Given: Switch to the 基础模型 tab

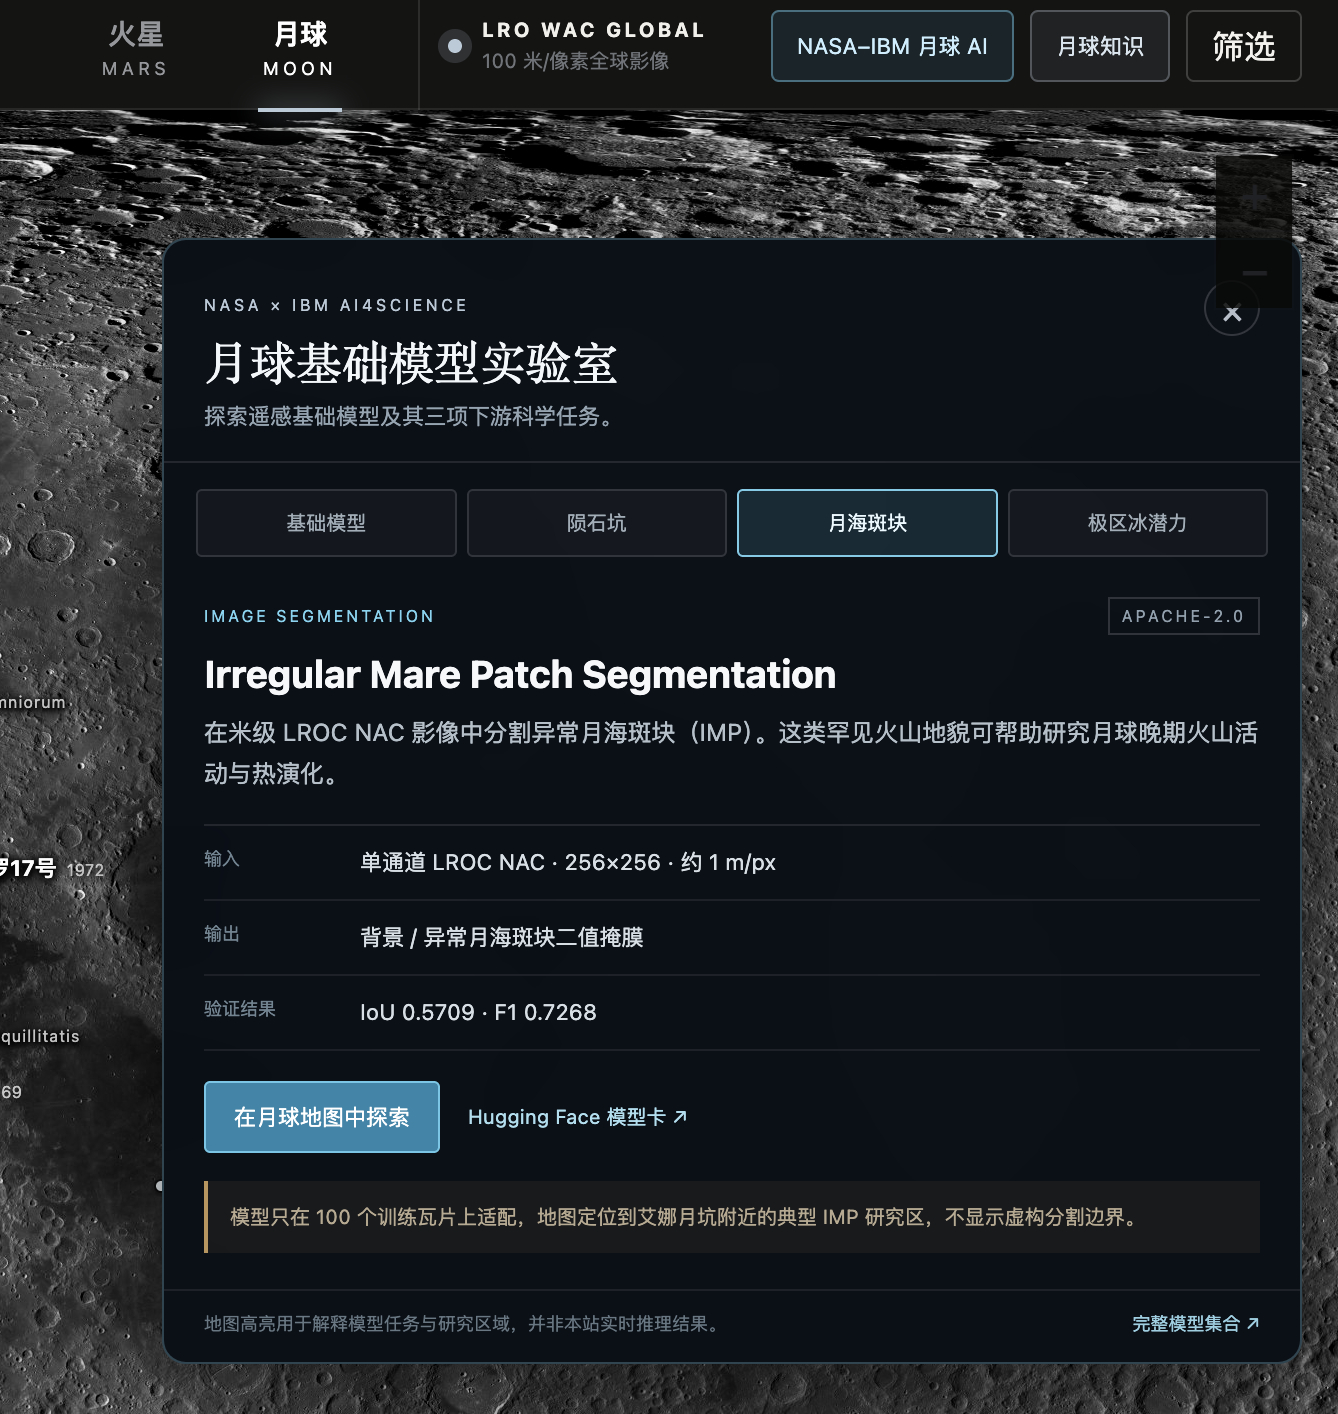Looking at the screenshot, I should coord(326,523).
